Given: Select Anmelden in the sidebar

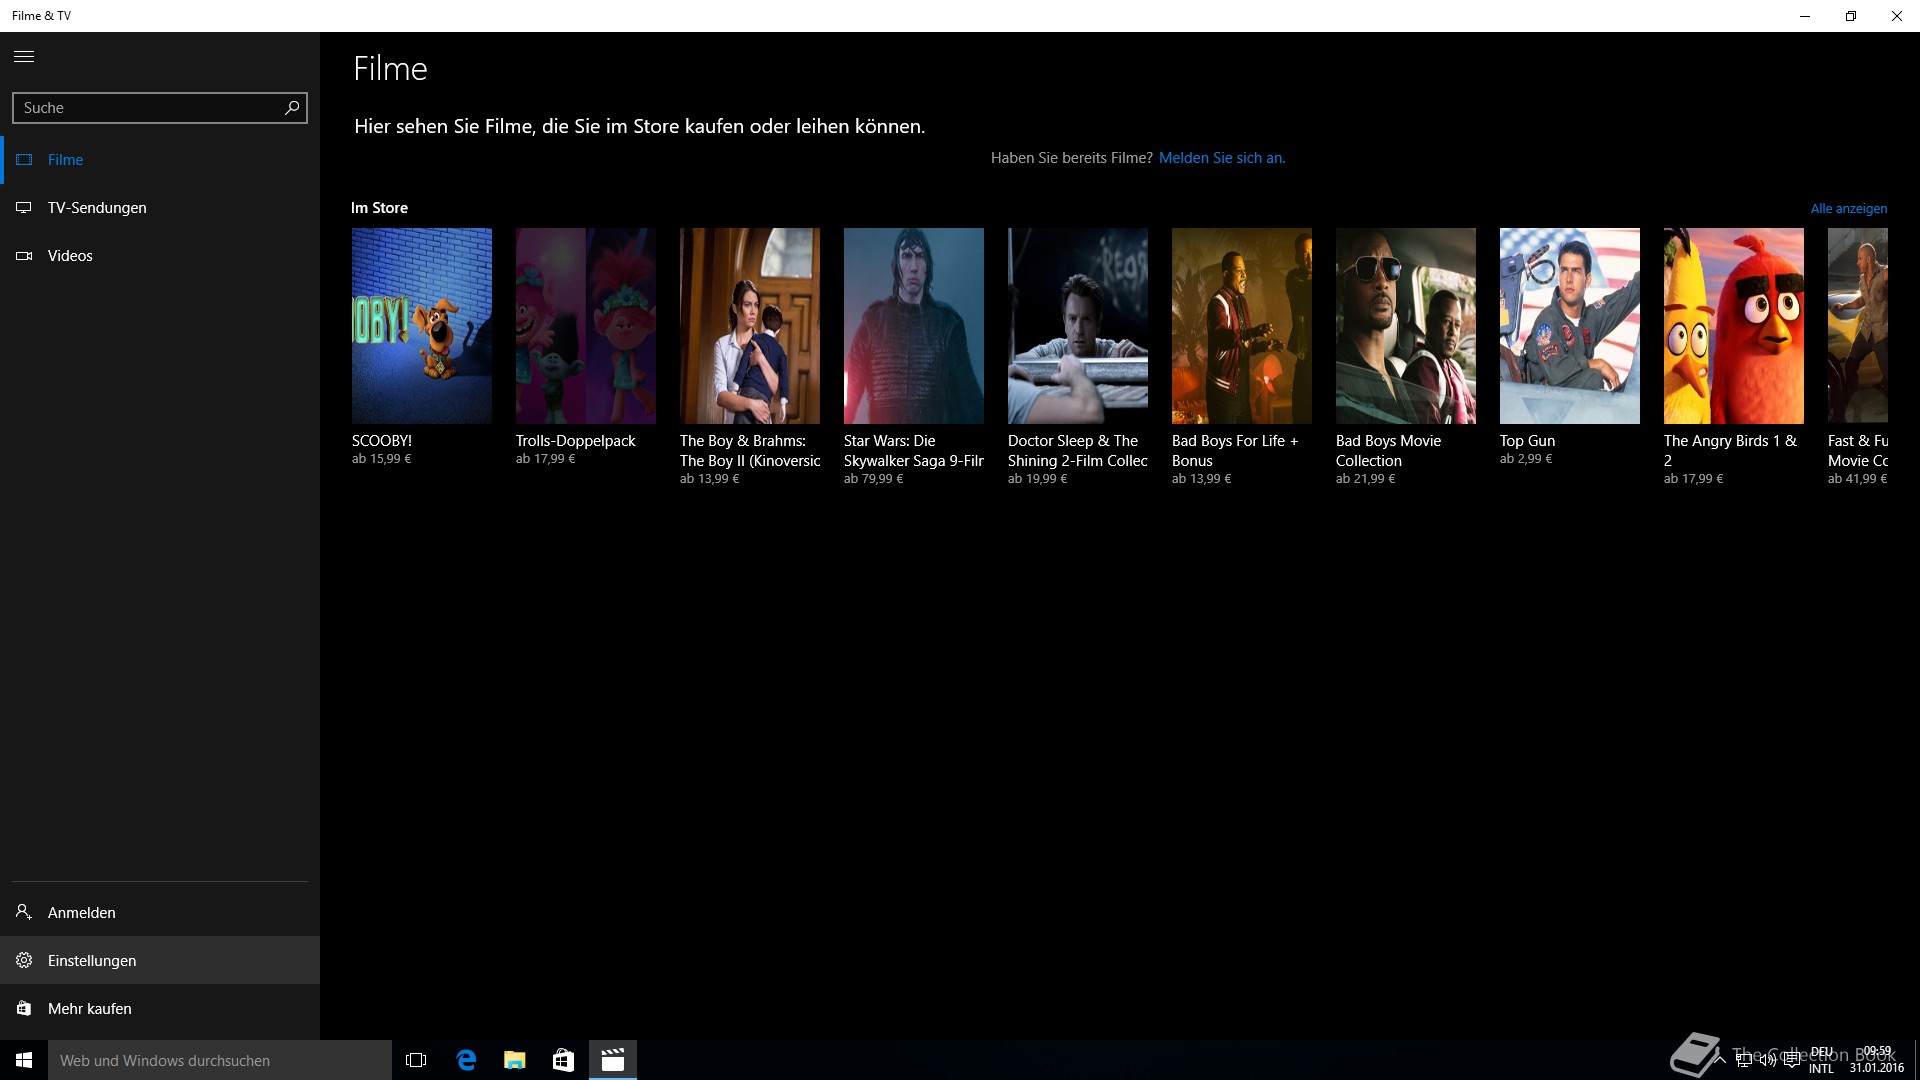Looking at the screenshot, I should tap(160, 913).
